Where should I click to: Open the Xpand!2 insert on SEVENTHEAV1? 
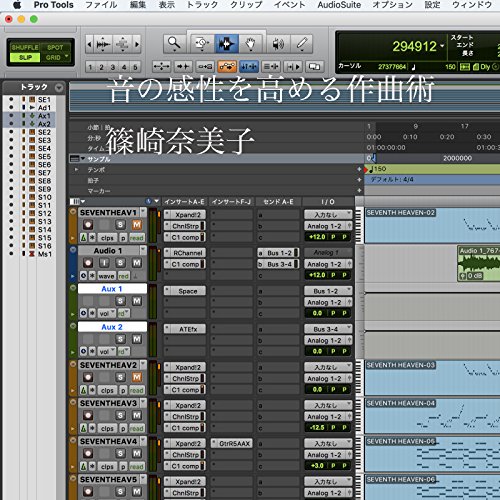pos(185,215)
